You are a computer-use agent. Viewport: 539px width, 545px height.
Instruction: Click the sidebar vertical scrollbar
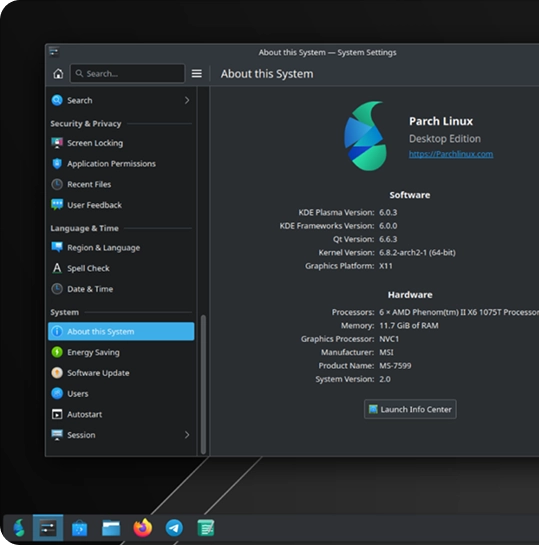(x=203, y=384)
